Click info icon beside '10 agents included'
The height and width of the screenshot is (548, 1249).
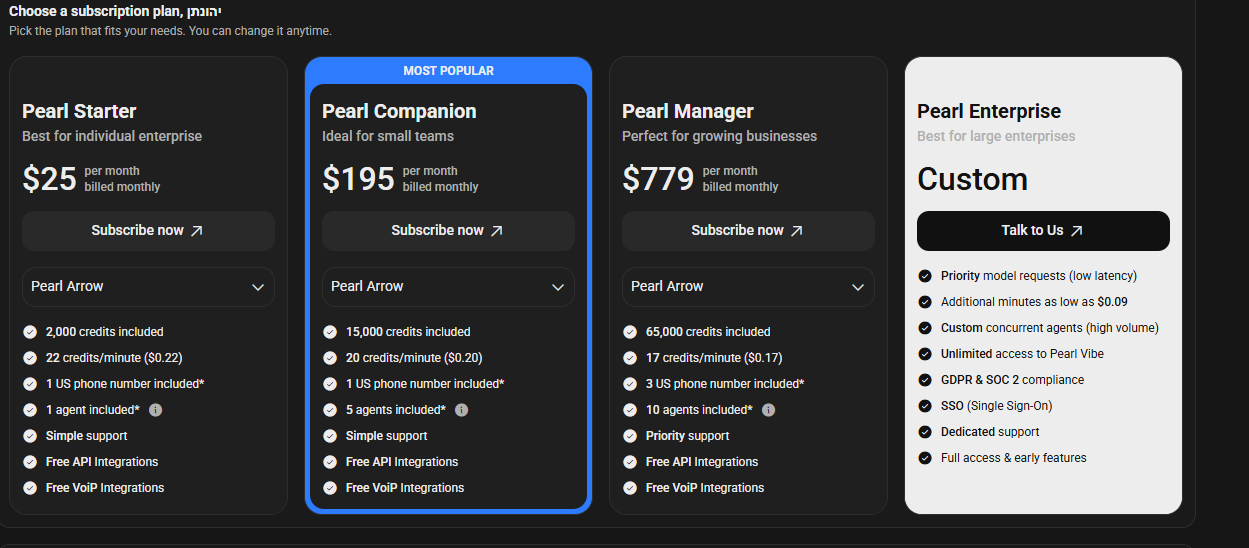click(x=768, y=410)
